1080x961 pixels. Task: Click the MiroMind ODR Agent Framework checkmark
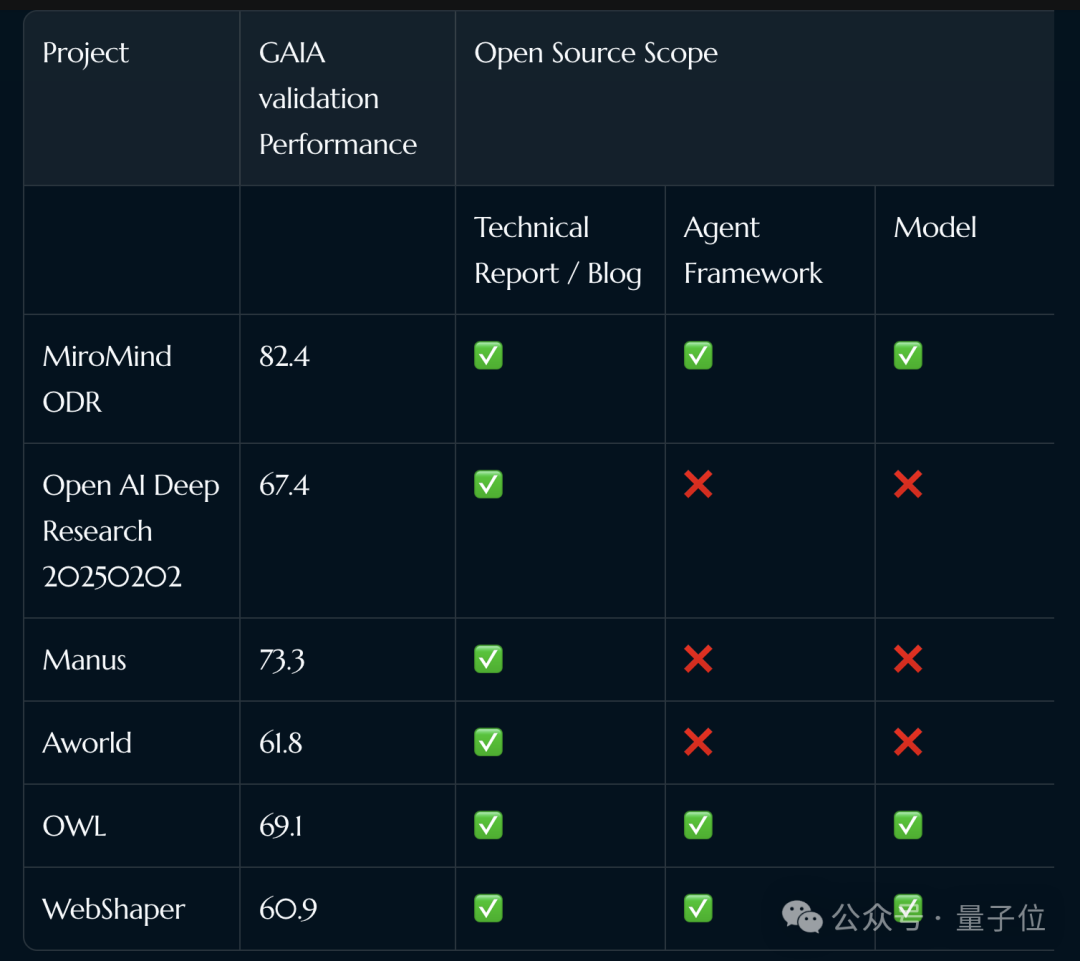[698, 355]
